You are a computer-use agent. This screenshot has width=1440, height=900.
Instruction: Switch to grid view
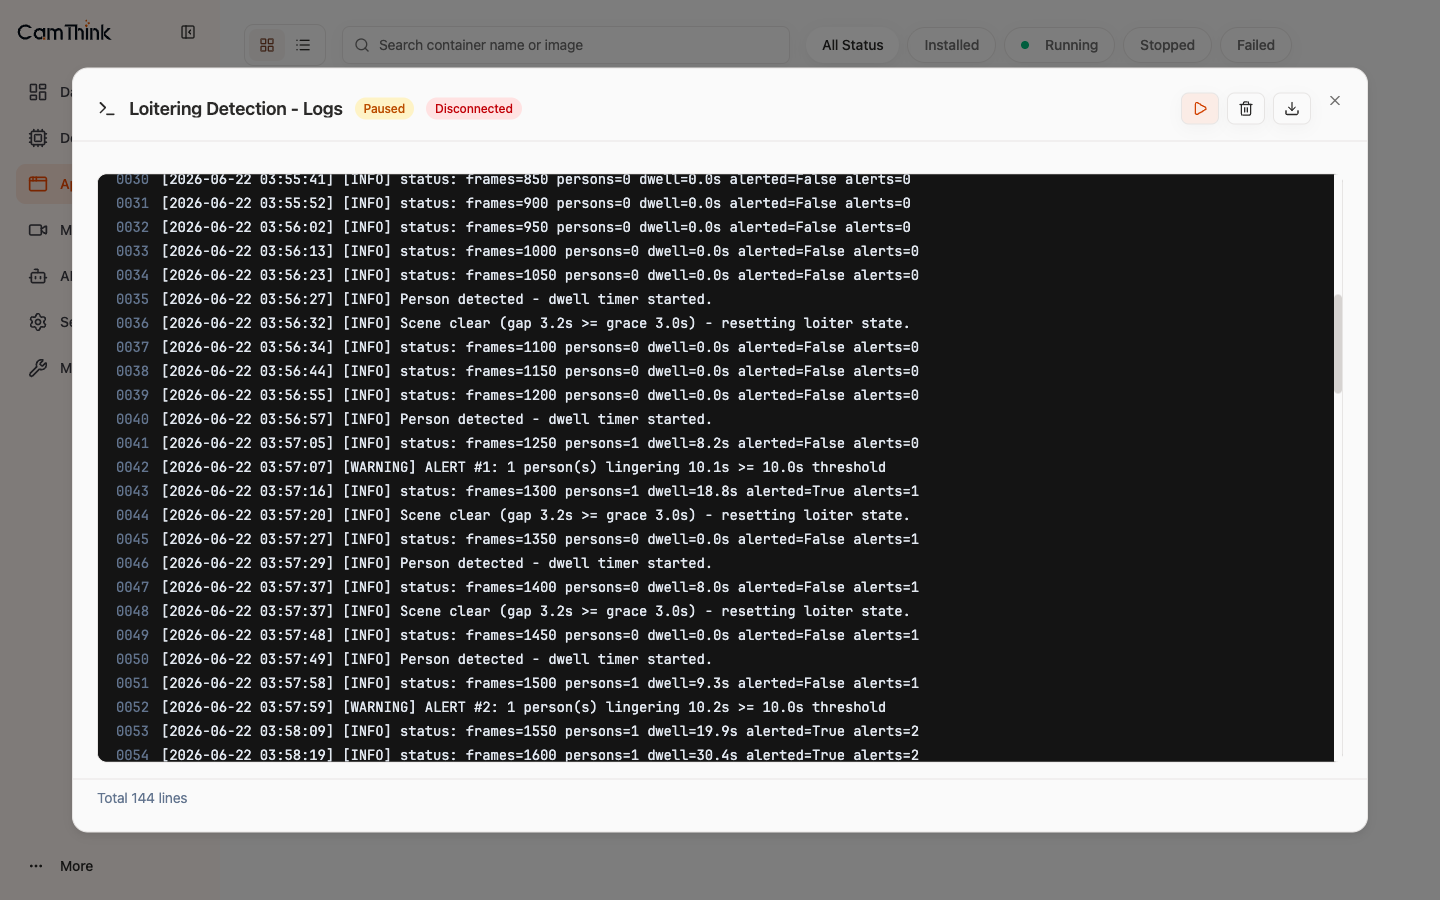[x=267, y=45]
